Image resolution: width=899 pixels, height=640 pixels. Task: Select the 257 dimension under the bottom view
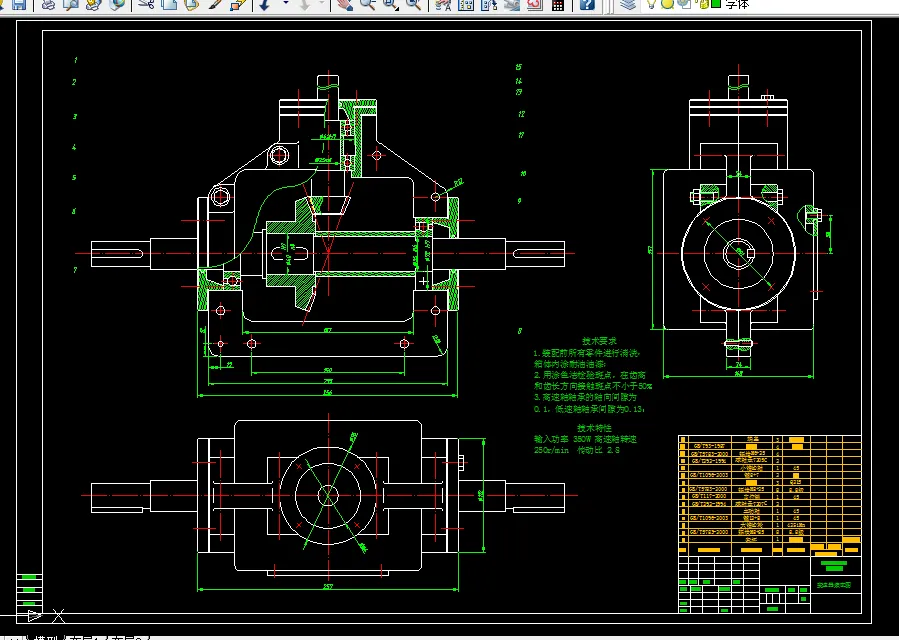[x=327, y=586]
